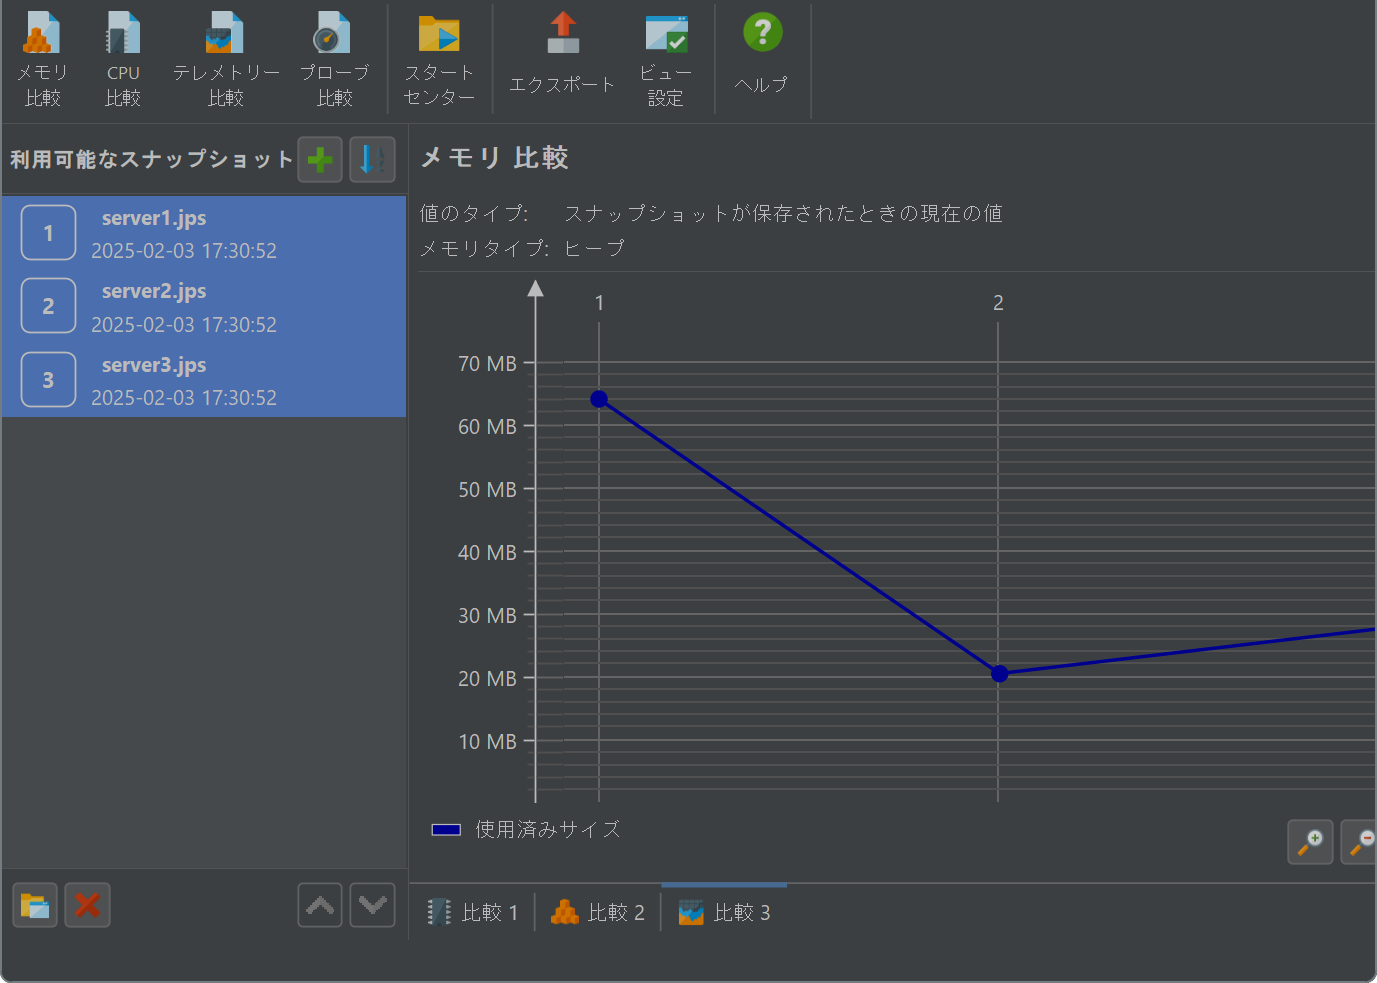Zoom in on the chart
This screenshot has height=983, width=1377.
(1310, 842)
